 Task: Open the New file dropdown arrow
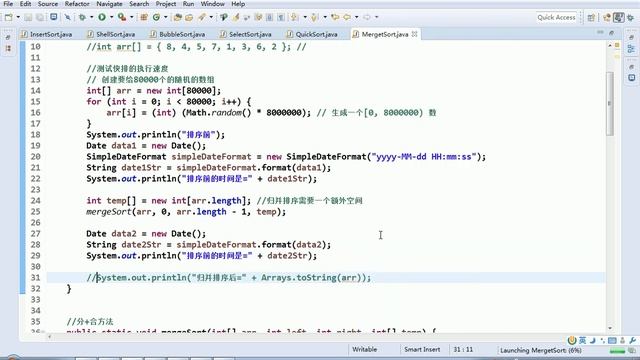[x=18, y=17]
